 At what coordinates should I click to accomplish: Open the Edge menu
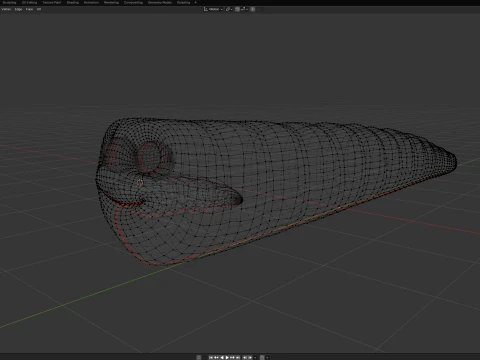(18, 9)
